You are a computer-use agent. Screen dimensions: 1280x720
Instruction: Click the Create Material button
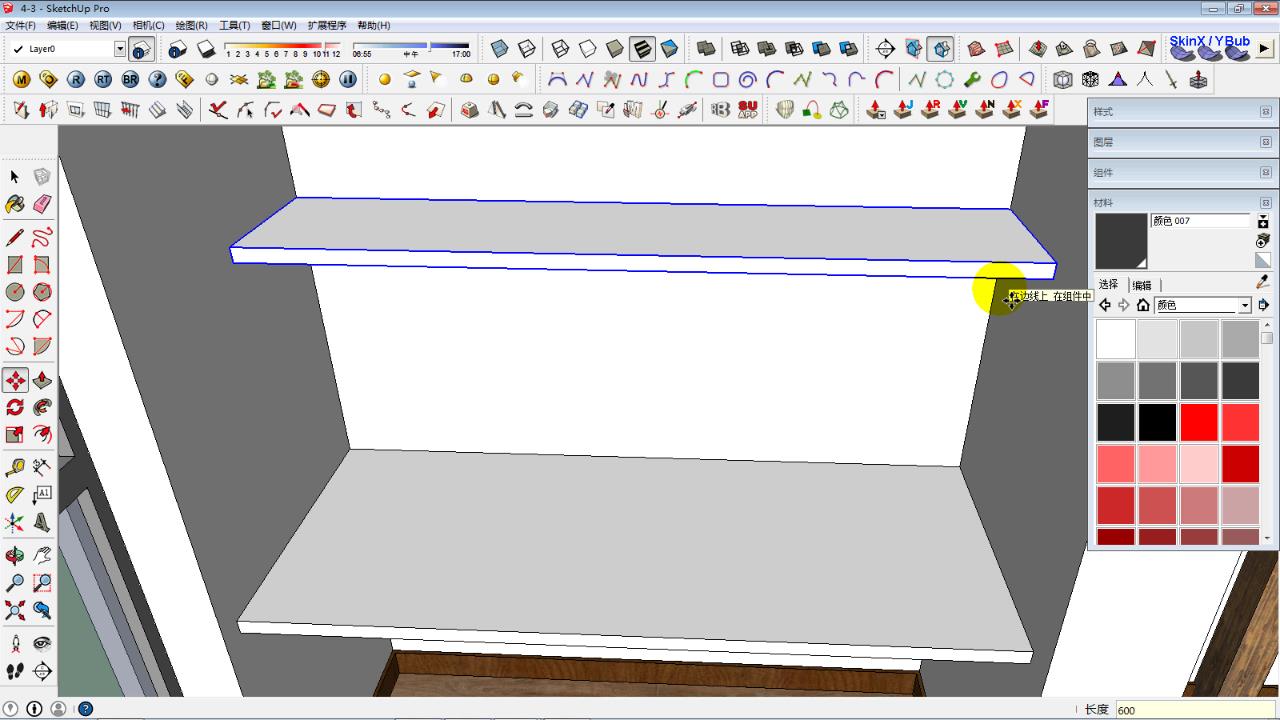click(1263, 241)
